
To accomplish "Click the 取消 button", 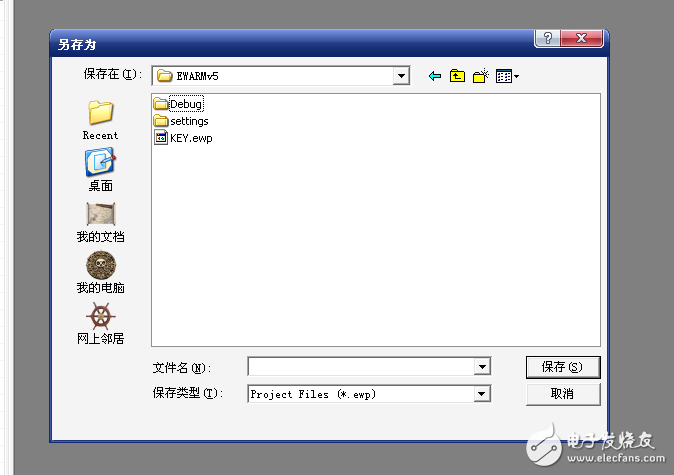I will click(x=562, y=394).
